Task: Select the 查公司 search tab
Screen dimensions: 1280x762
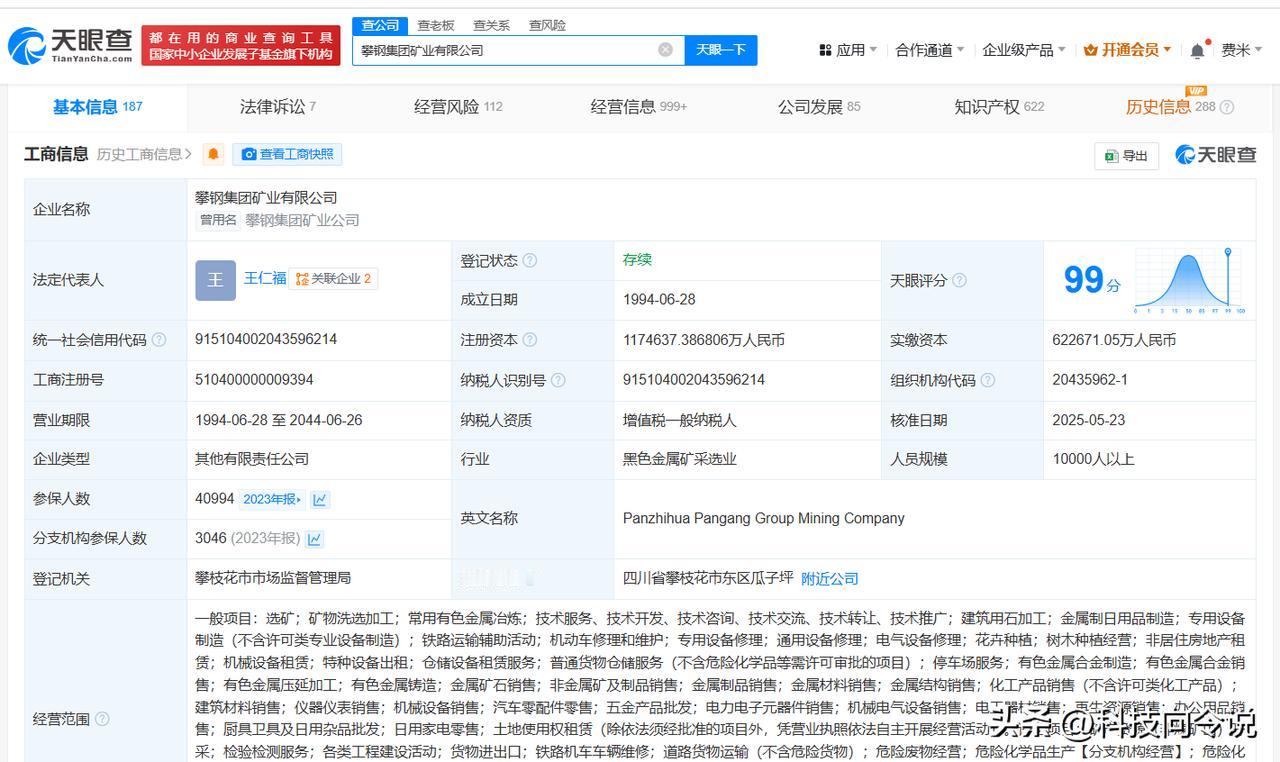Action: pos(380,25)
